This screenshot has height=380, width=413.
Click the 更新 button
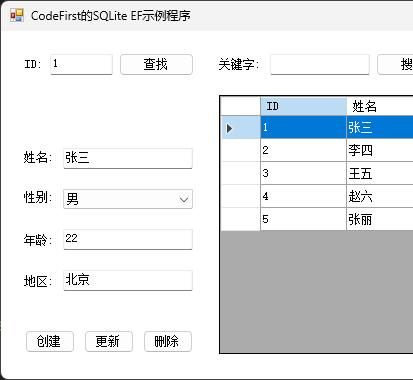tap(109, 341)
